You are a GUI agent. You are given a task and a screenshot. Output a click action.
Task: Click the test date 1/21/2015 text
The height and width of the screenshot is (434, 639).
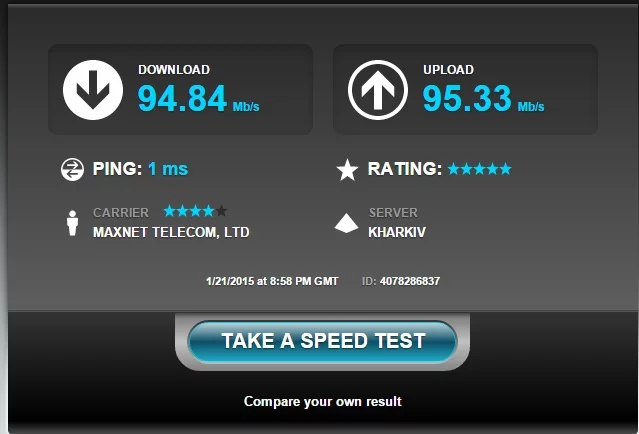click(231, 281)
